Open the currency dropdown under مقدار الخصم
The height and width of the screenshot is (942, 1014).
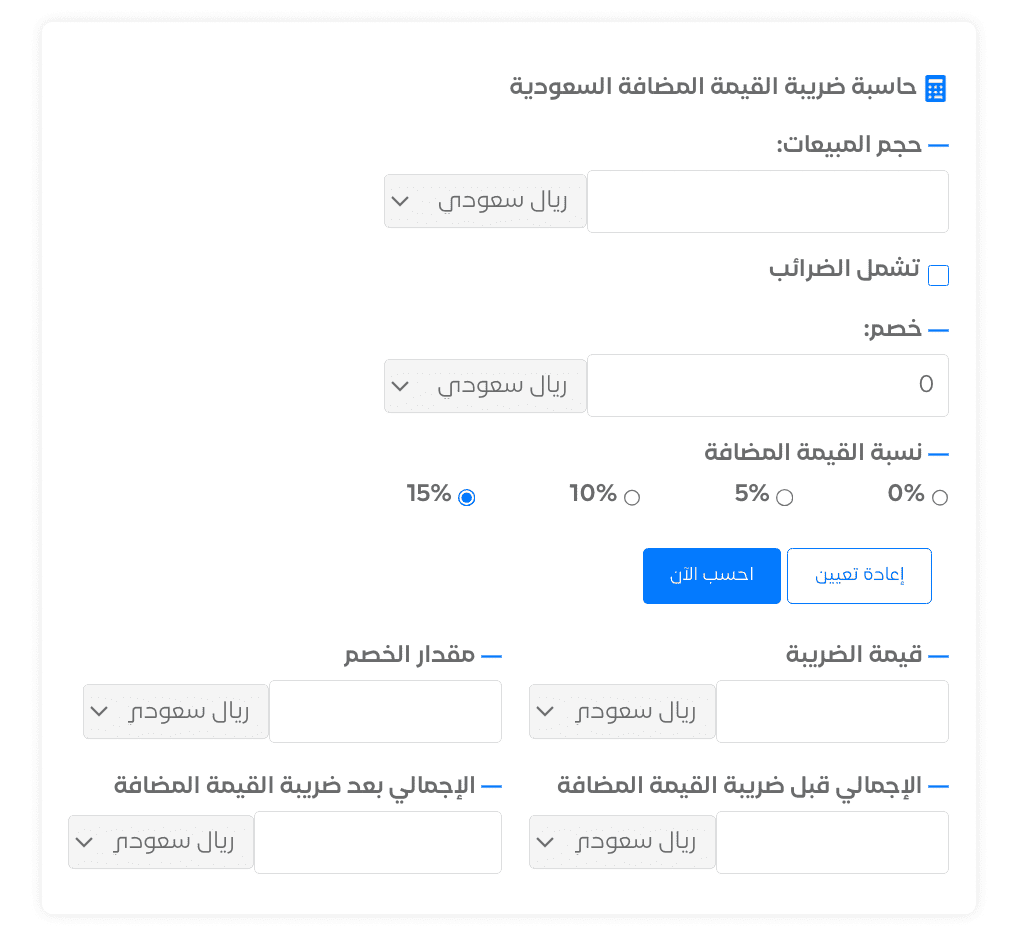175,711
